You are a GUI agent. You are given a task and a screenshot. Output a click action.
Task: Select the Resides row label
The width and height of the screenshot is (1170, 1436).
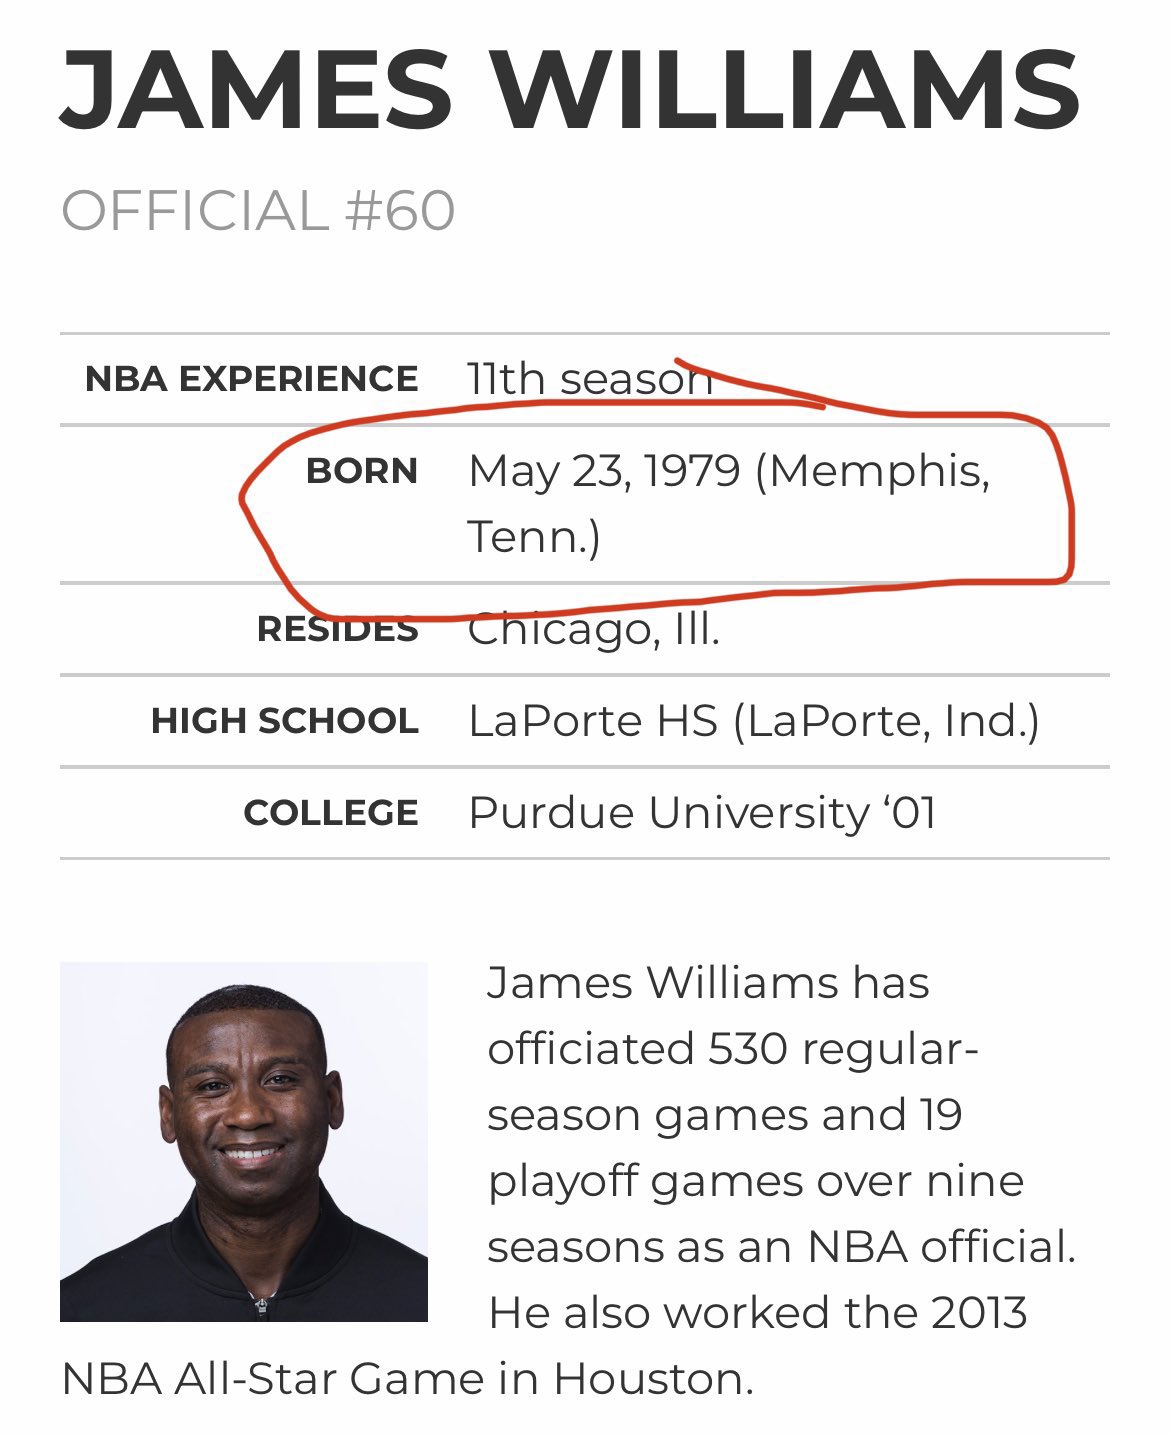(x=337, y=629)
